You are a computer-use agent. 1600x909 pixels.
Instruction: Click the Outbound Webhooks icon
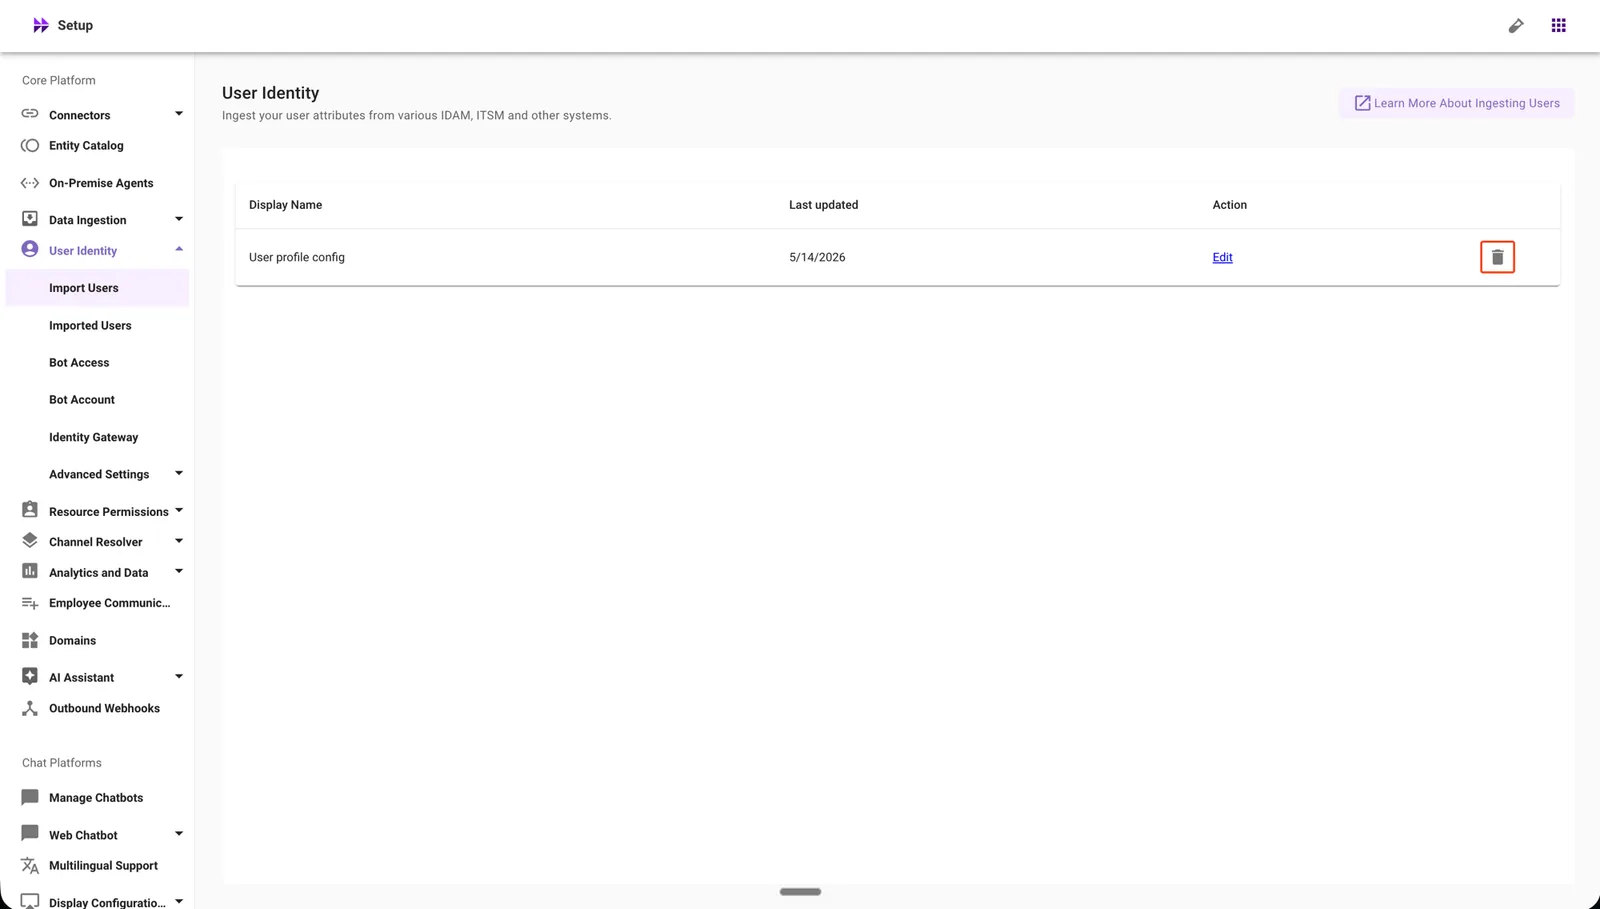pos(30,708)
